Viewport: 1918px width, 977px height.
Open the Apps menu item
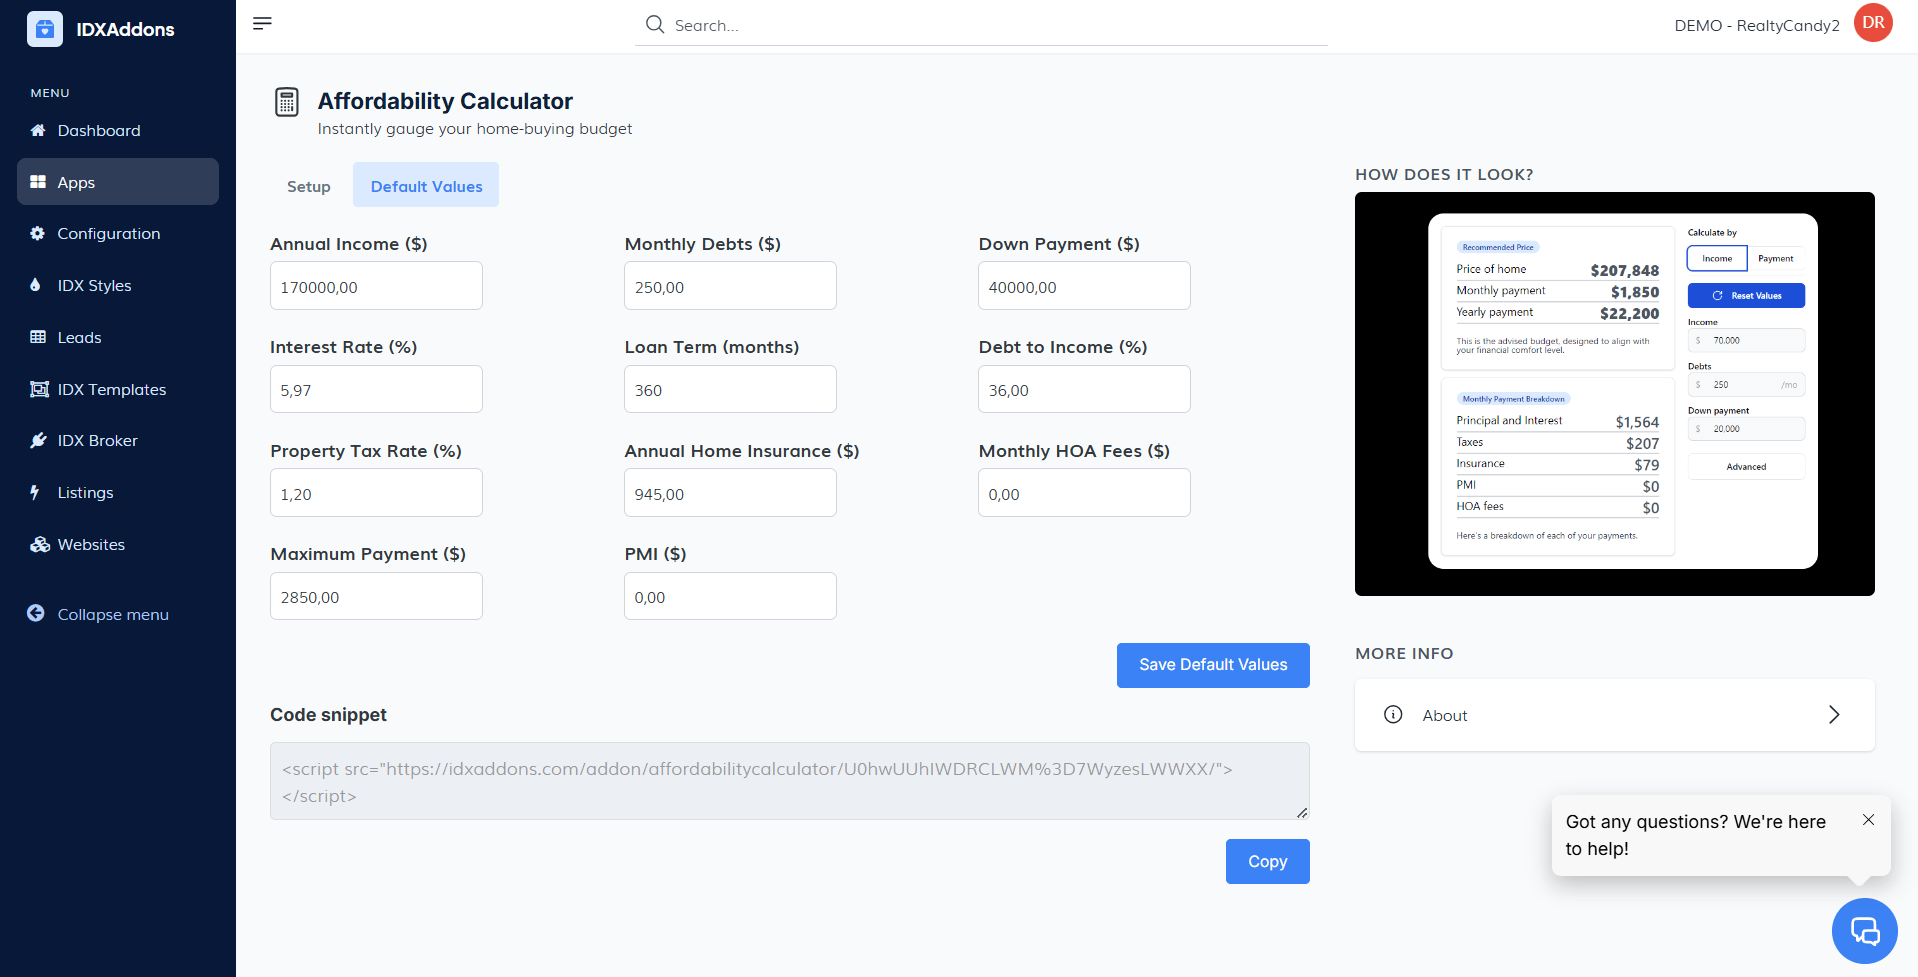(118, 182)
